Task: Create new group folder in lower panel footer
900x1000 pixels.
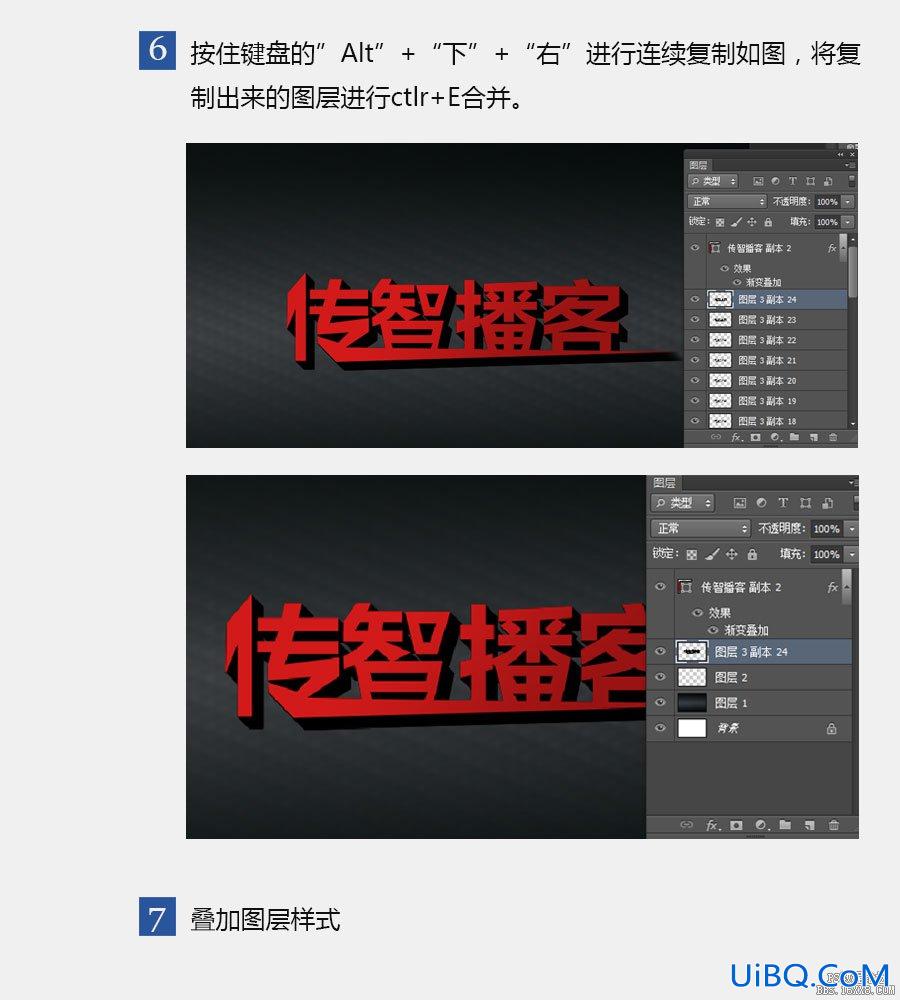Action: point(785,825)
